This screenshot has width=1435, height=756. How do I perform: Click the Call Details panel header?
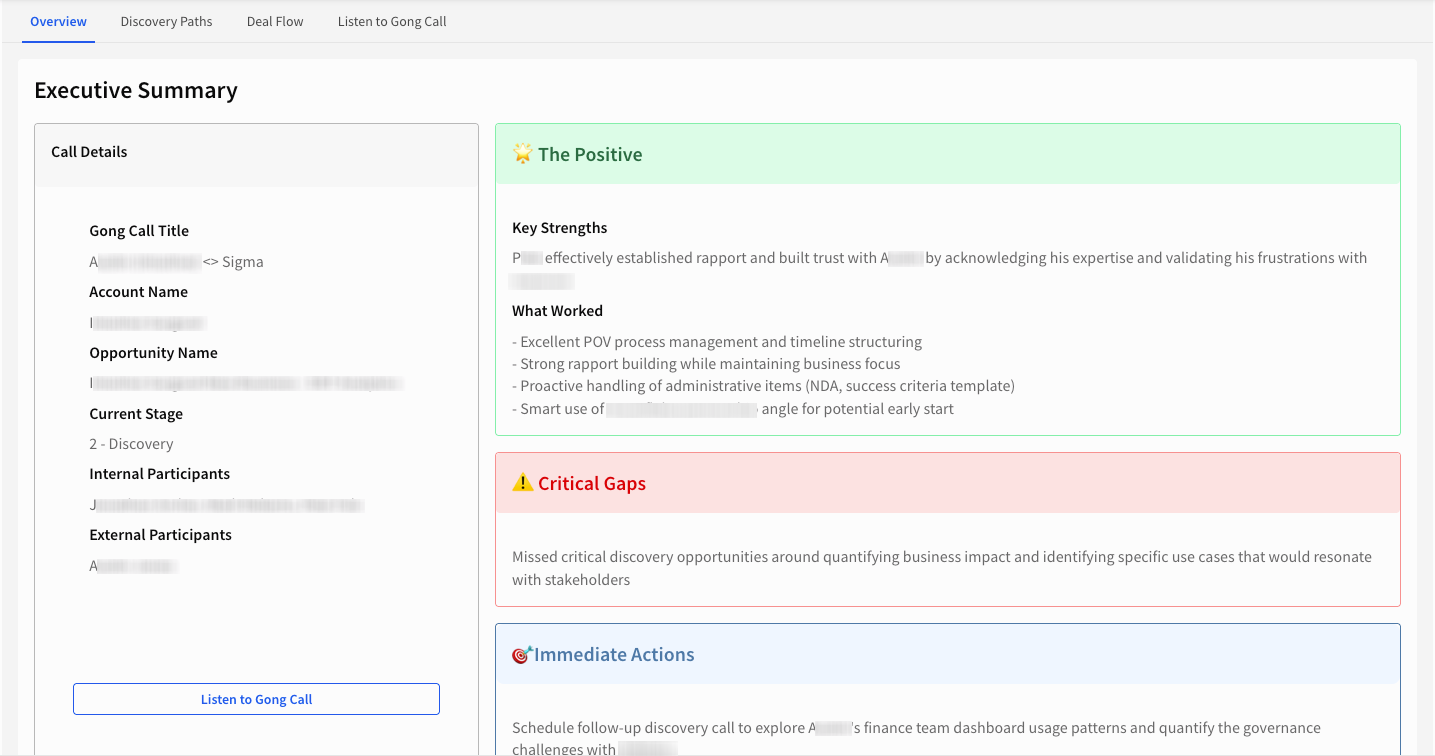pos(256,155)
